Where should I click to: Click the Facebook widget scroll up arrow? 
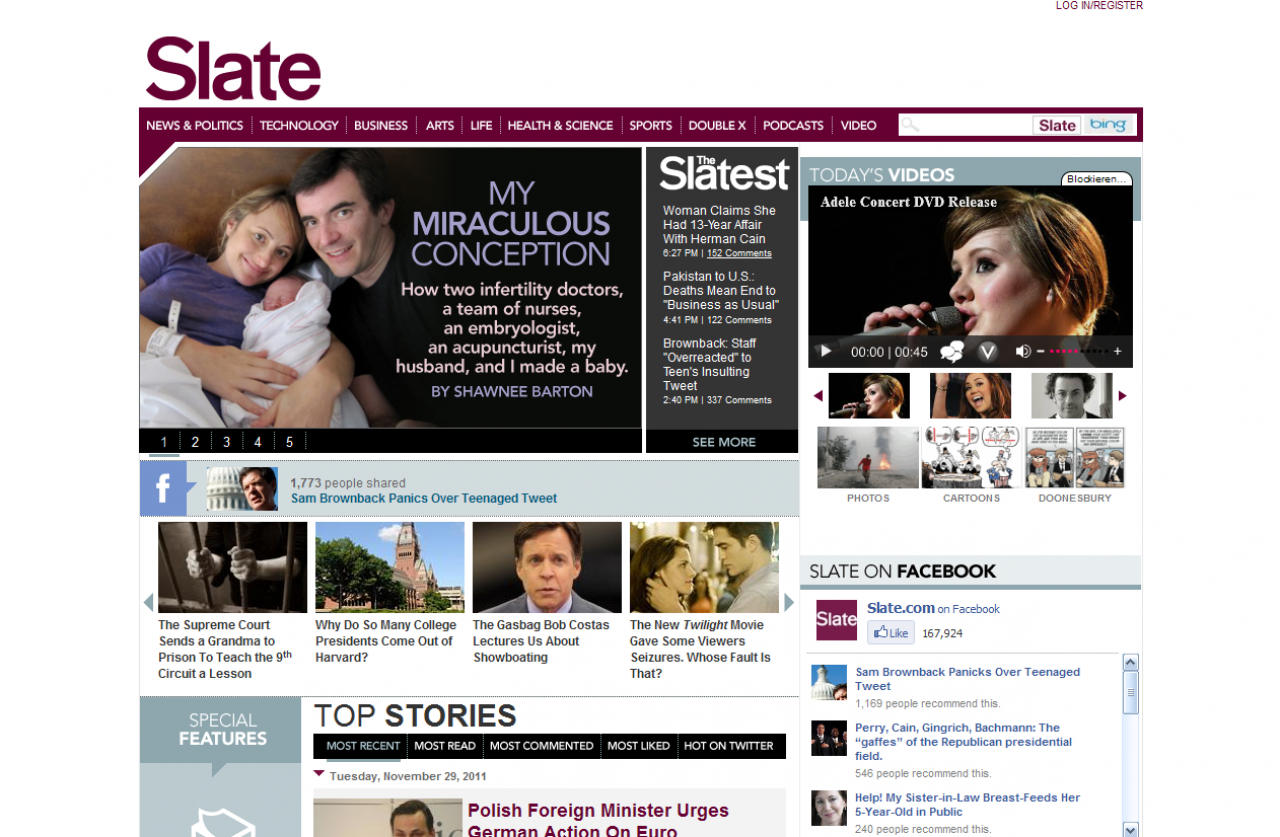click(x=1131, y=662)
